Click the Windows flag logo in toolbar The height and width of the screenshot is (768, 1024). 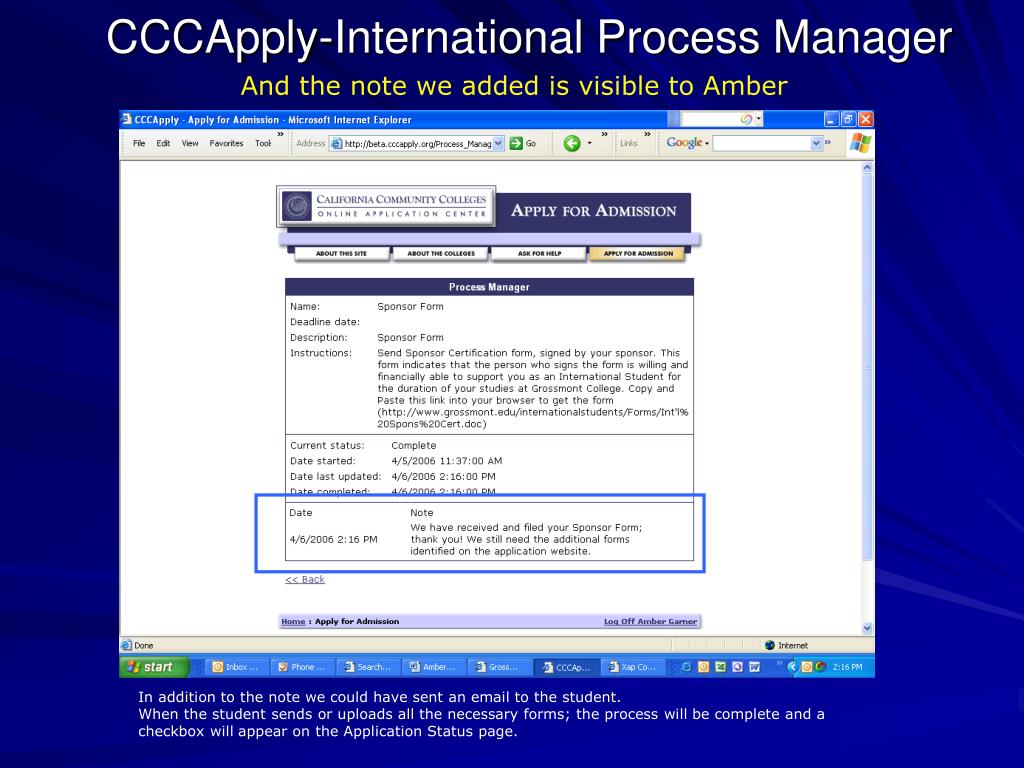tap(859, 143)
